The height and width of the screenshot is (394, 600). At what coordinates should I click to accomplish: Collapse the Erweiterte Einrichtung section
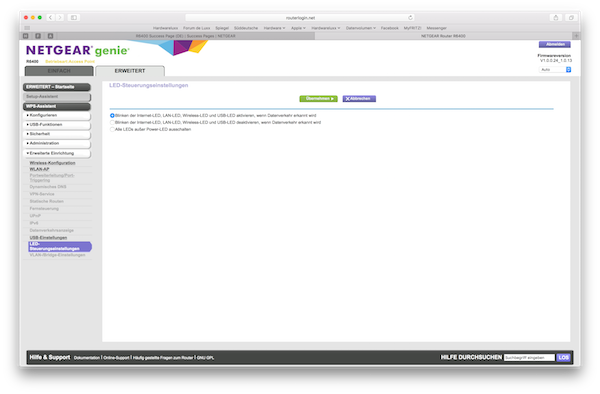click(57, 153)
